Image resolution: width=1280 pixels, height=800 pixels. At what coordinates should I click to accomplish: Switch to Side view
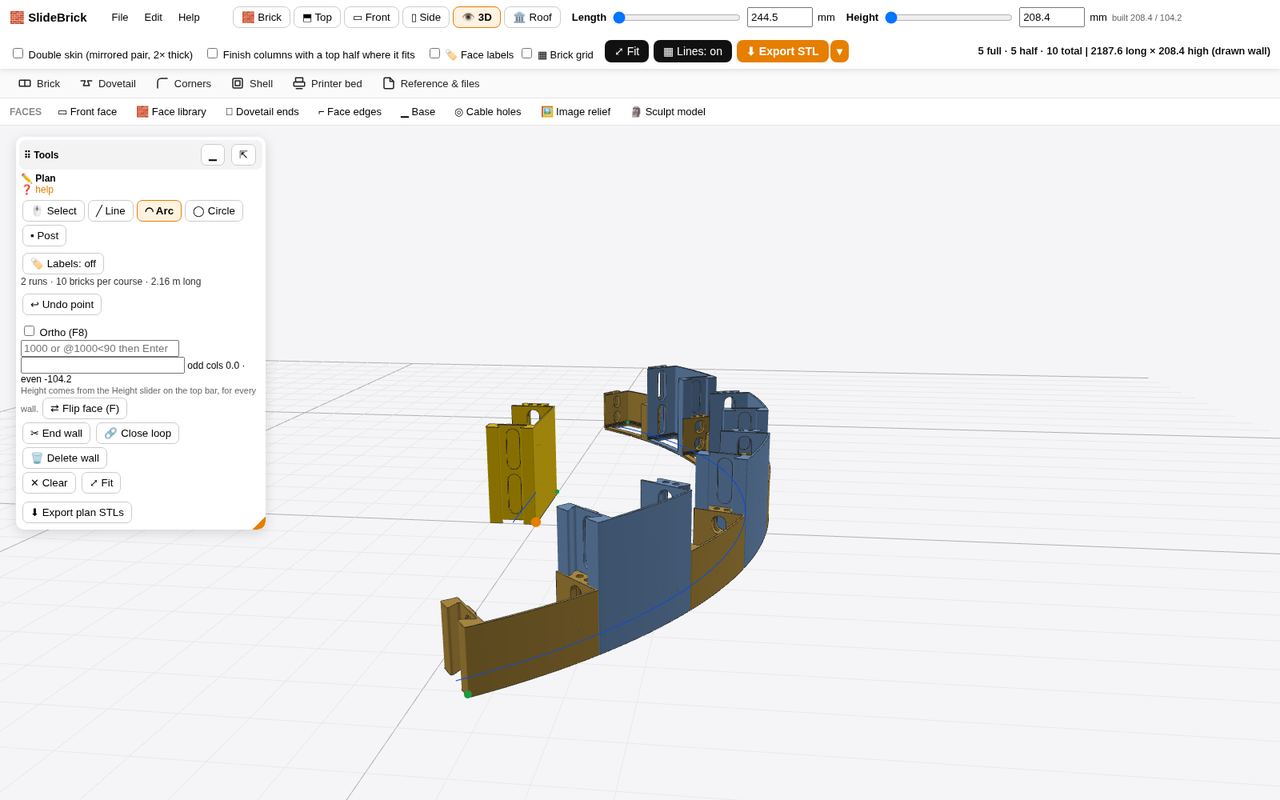click(426, 17)
